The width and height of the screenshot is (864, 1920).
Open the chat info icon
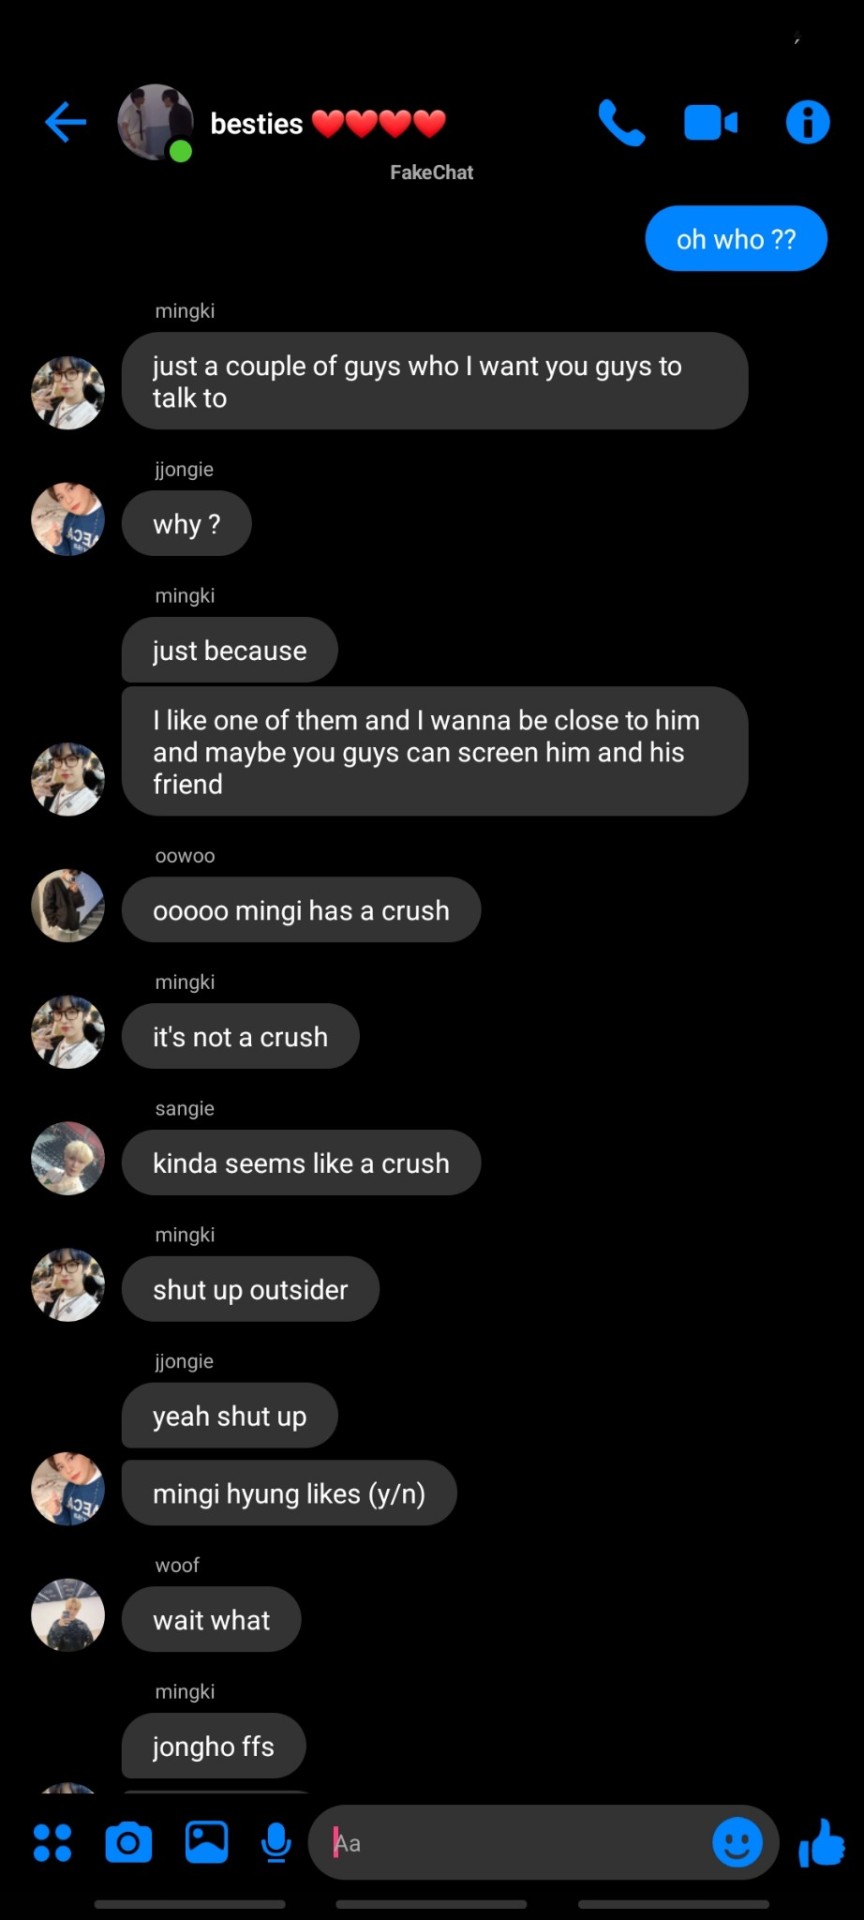point(807,123)
